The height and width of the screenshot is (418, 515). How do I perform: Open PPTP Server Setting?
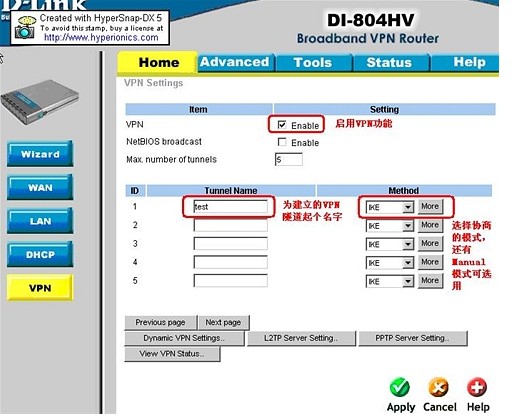(x=413, y=338)
